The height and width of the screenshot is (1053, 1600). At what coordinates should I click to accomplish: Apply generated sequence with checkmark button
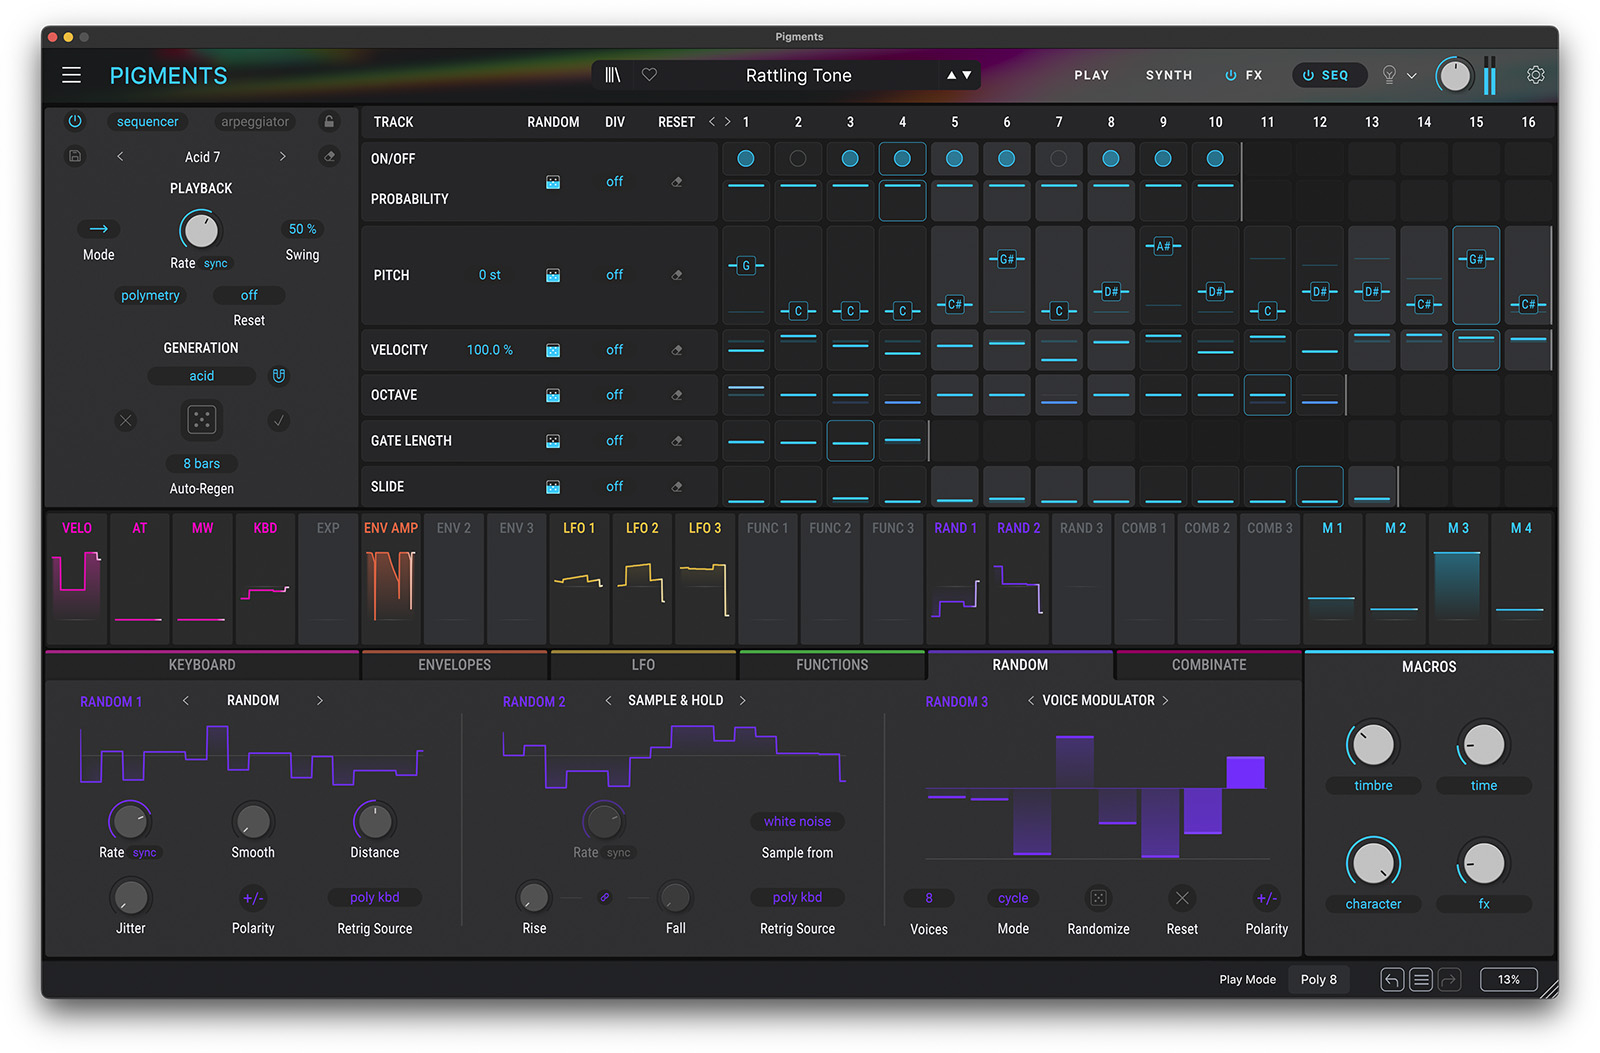click(x=279, y=420)
